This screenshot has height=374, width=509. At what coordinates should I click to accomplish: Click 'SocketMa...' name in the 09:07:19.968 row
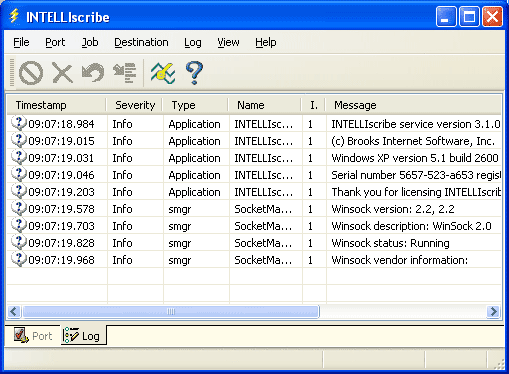(263, 260)
